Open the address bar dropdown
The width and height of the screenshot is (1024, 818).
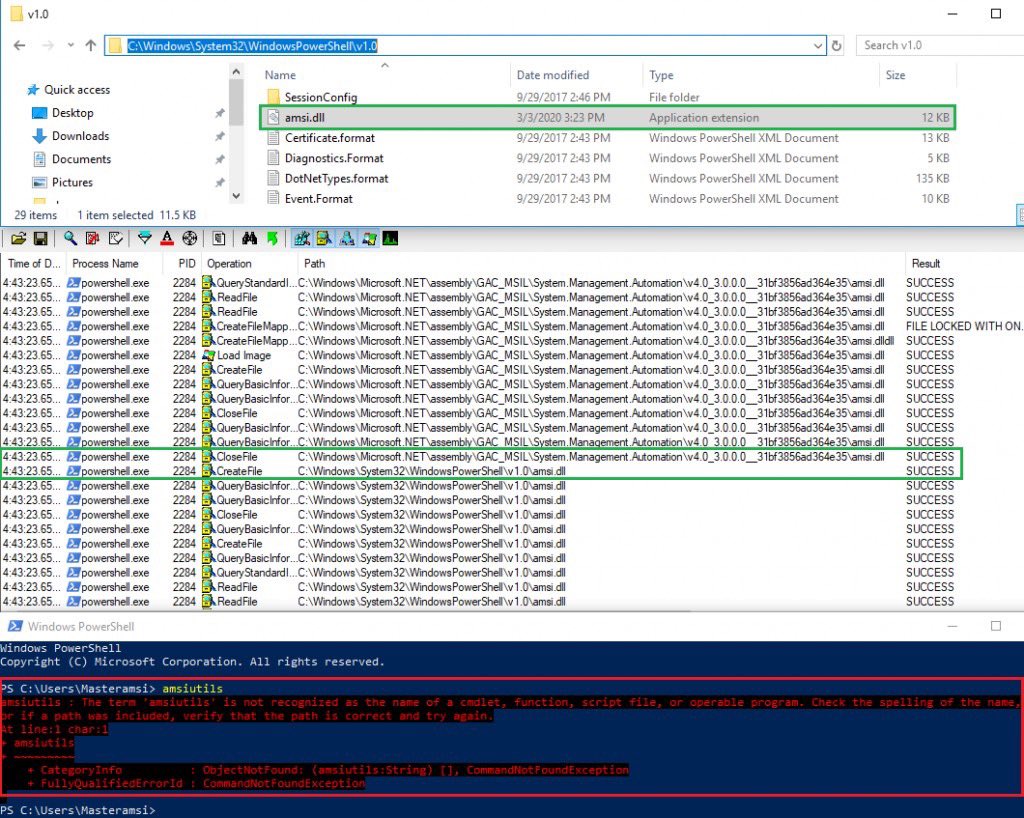point(818,45)
